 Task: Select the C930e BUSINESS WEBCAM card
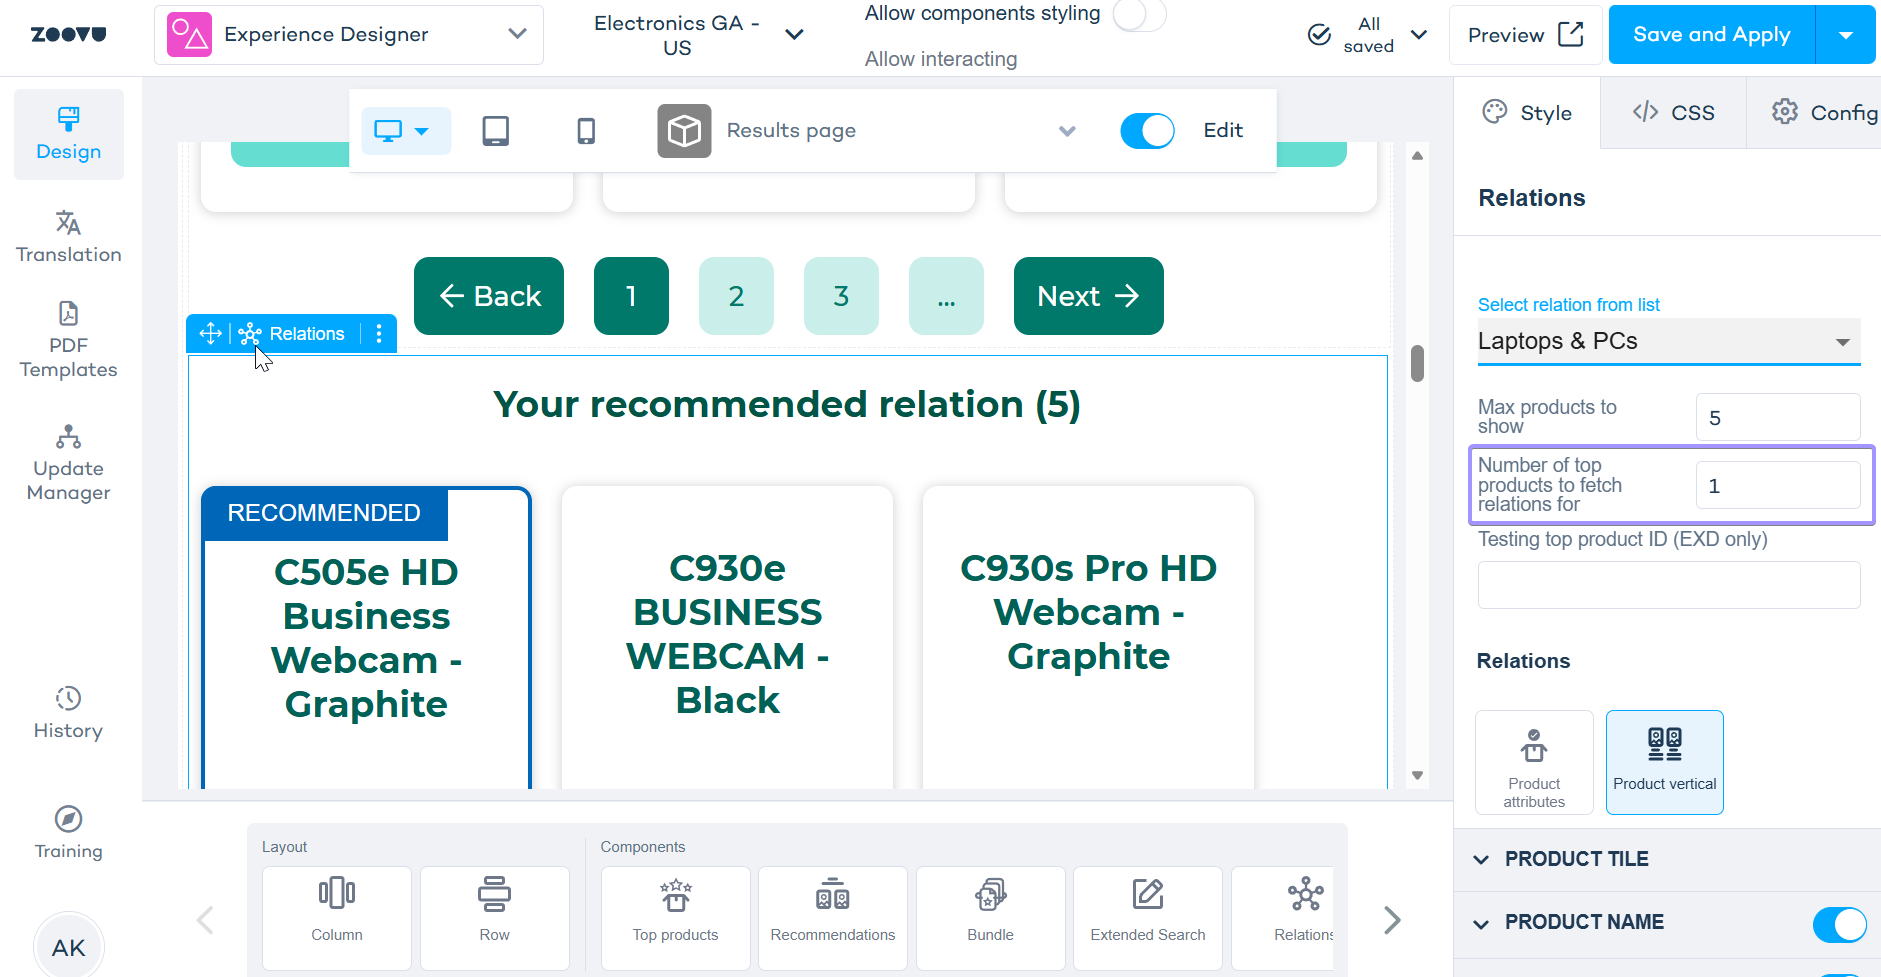click(727, 637)
